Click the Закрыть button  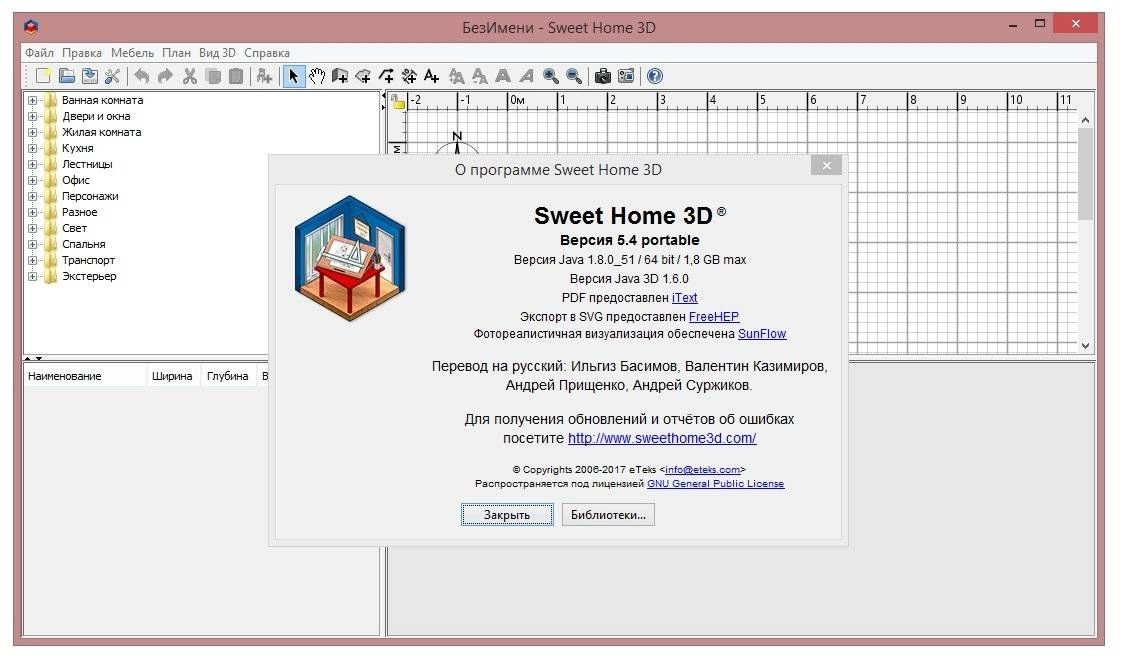[x=507, y=515]
